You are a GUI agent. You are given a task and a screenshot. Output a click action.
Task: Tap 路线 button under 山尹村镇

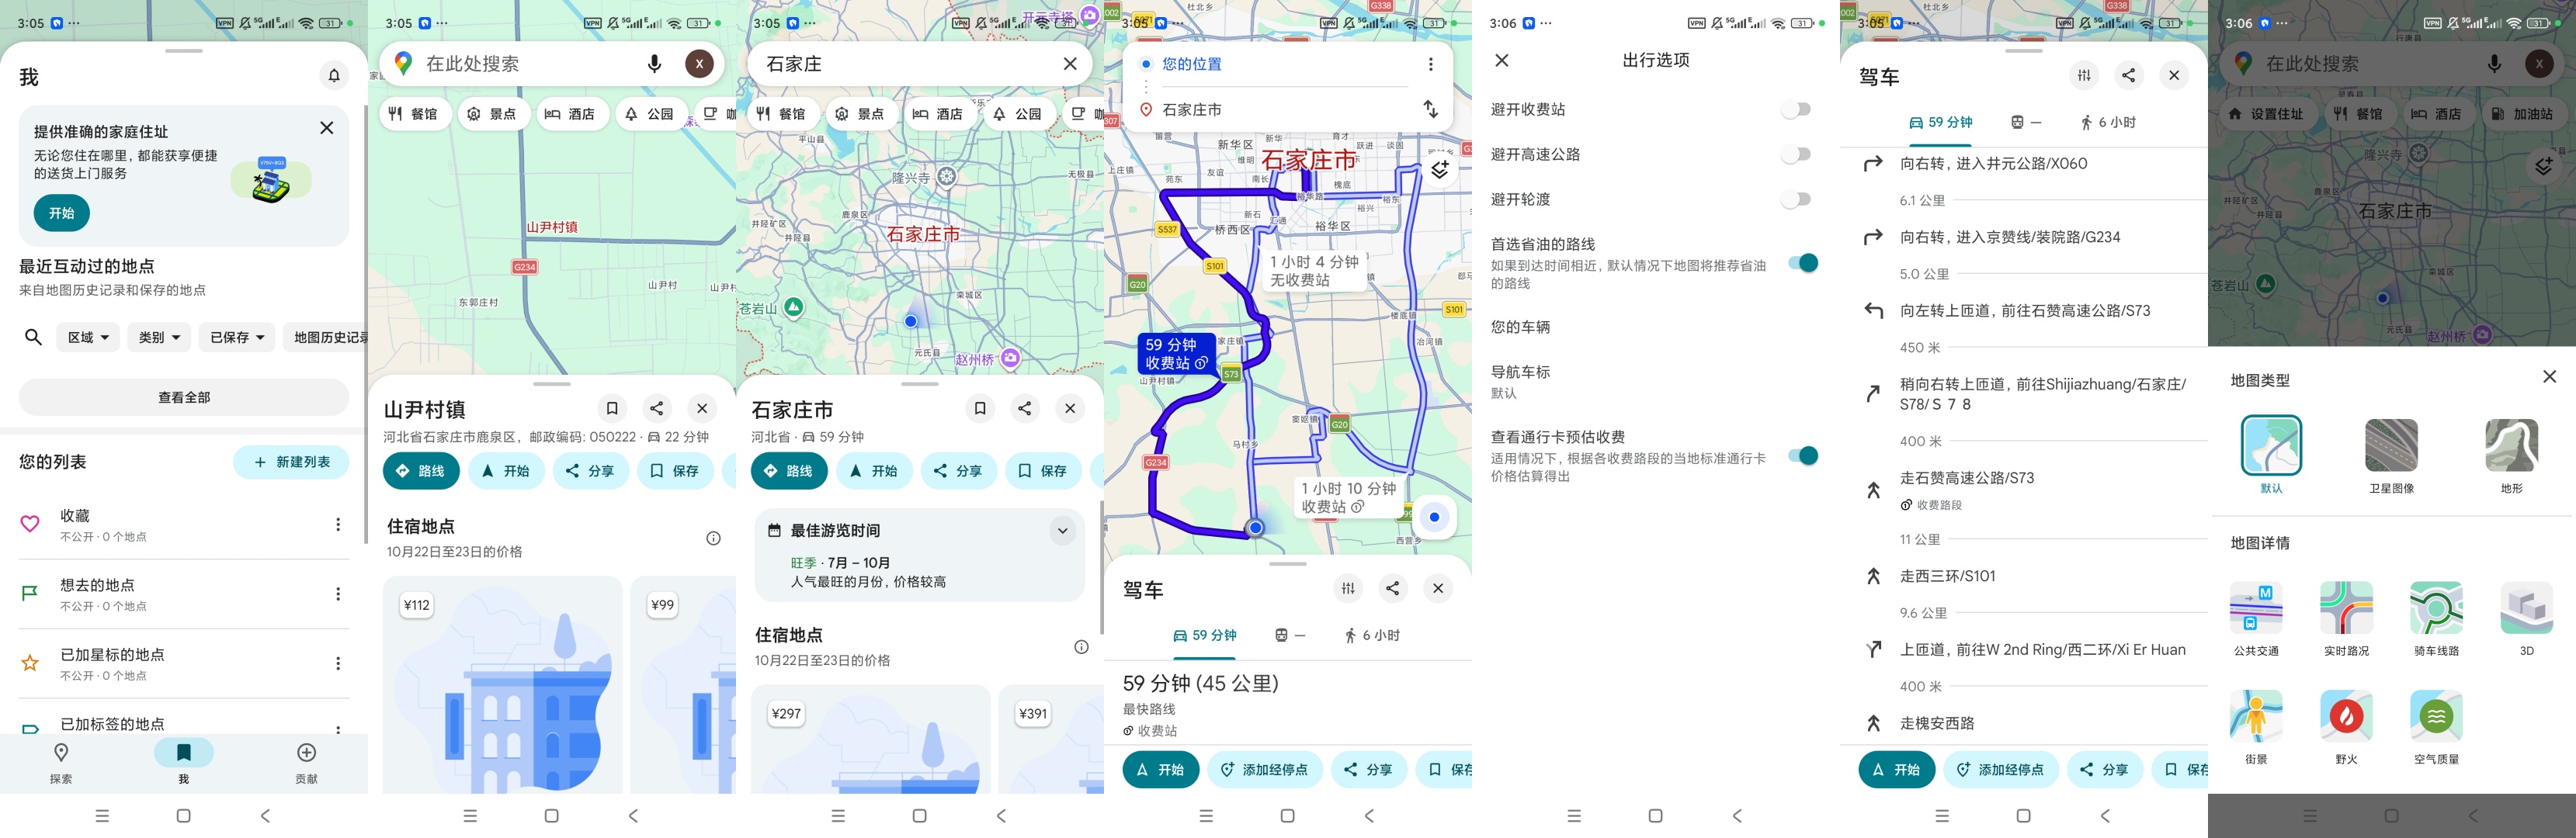point(421,470)
